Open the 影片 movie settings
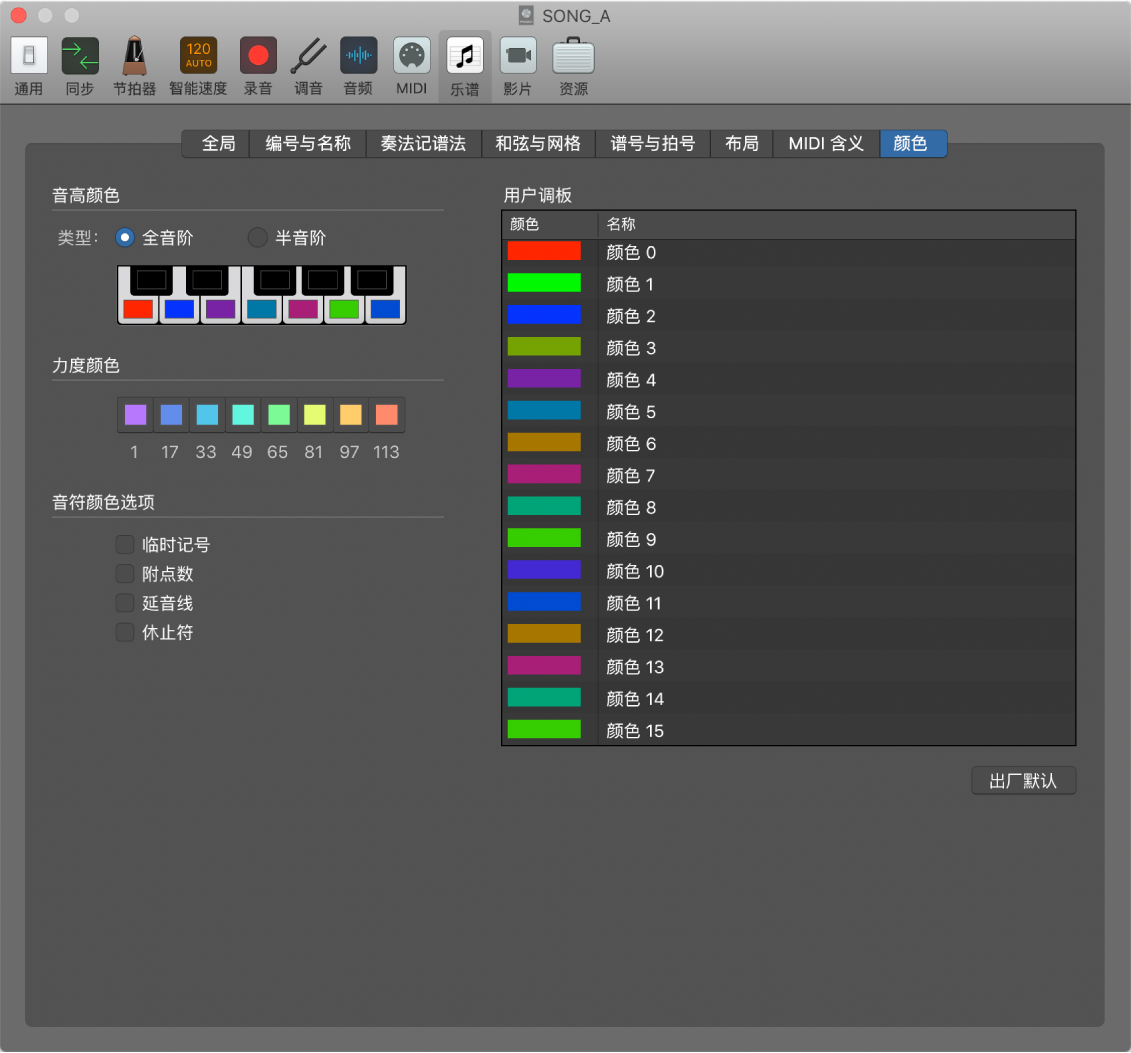This screenshot has height=1053, width=1131. click(518, 66)
